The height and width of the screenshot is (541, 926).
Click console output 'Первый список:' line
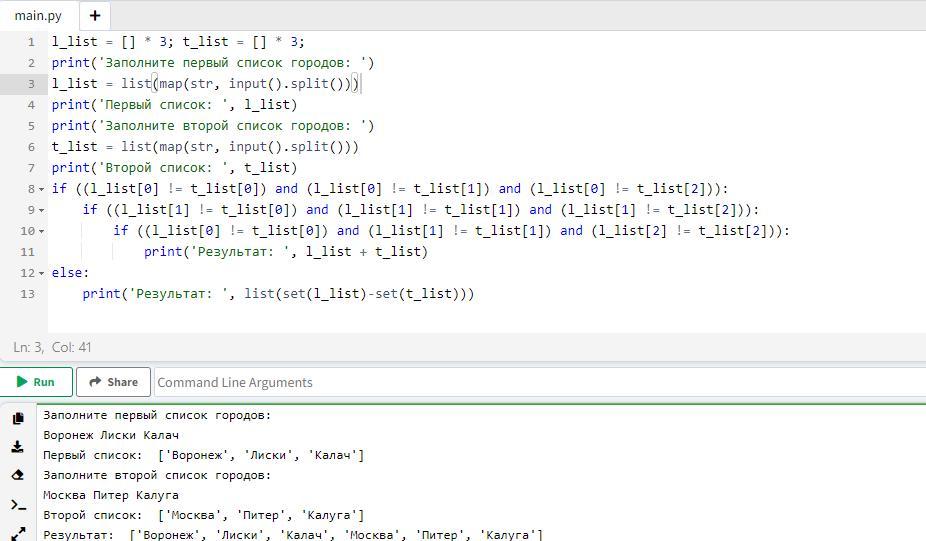pos(203,455)
